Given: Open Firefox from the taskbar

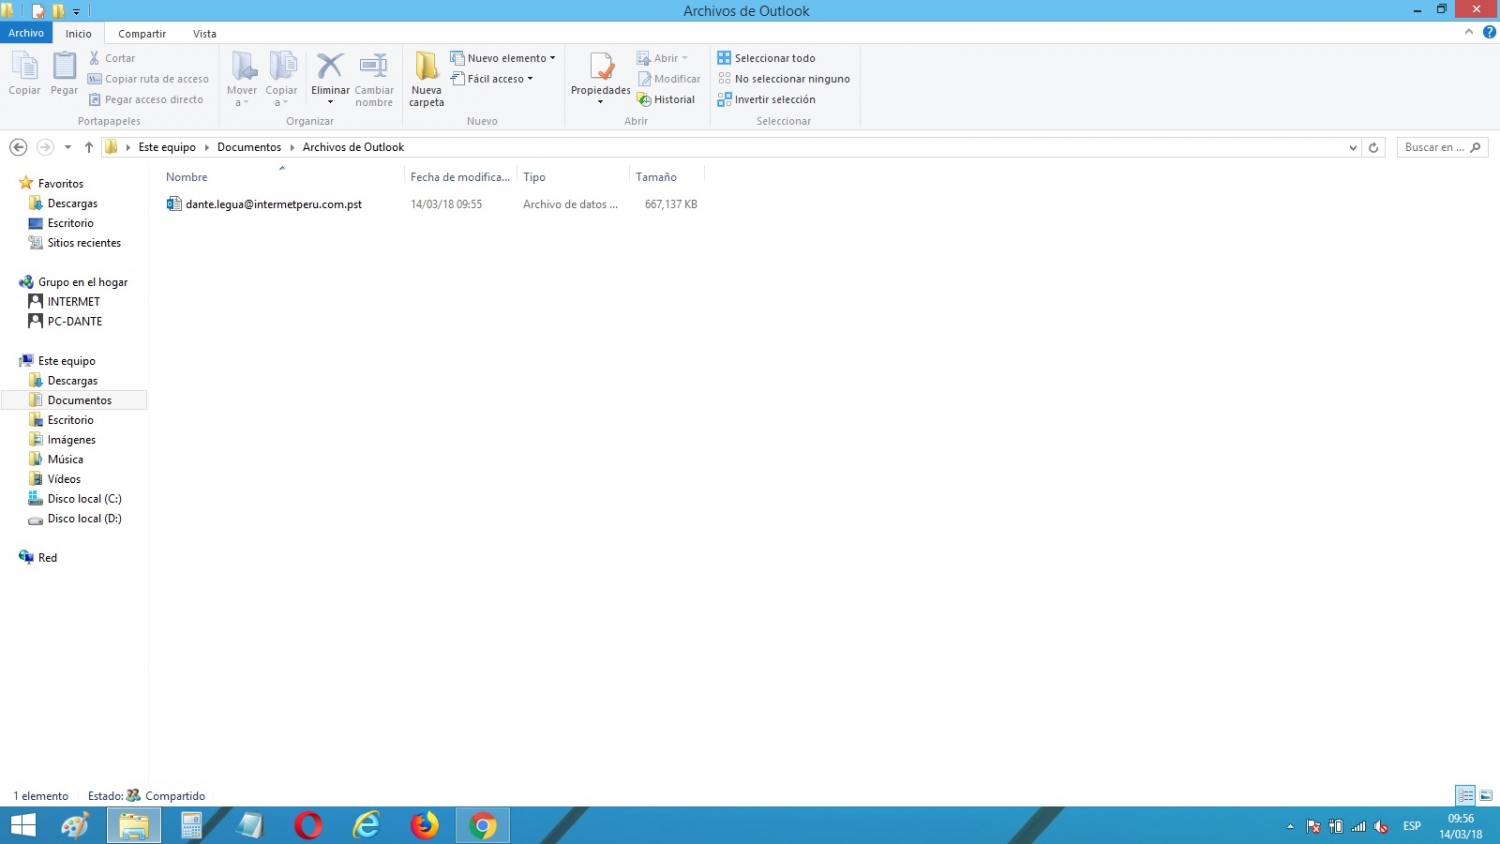Looking at the screenshot, I should tap(424, 826).
